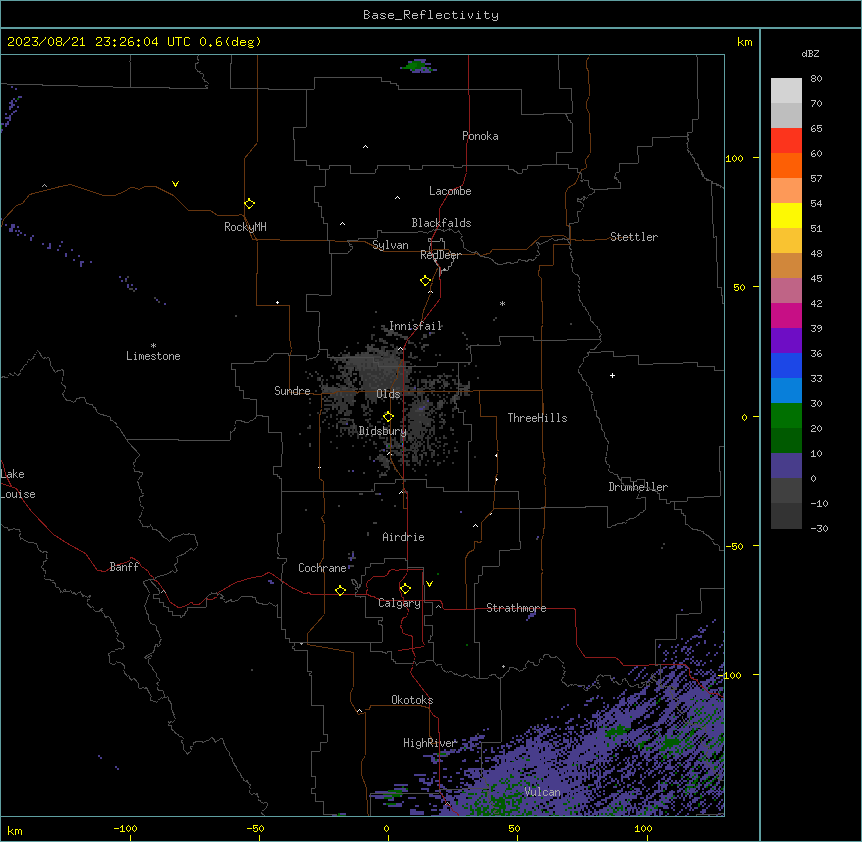
Task: Click the Cochrane label
Action: [x=322, y=568]
